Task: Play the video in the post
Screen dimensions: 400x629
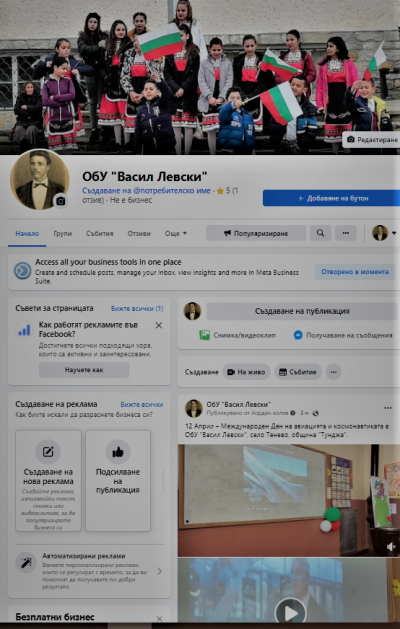Action: pyautogui.click(x=290, y=613)
